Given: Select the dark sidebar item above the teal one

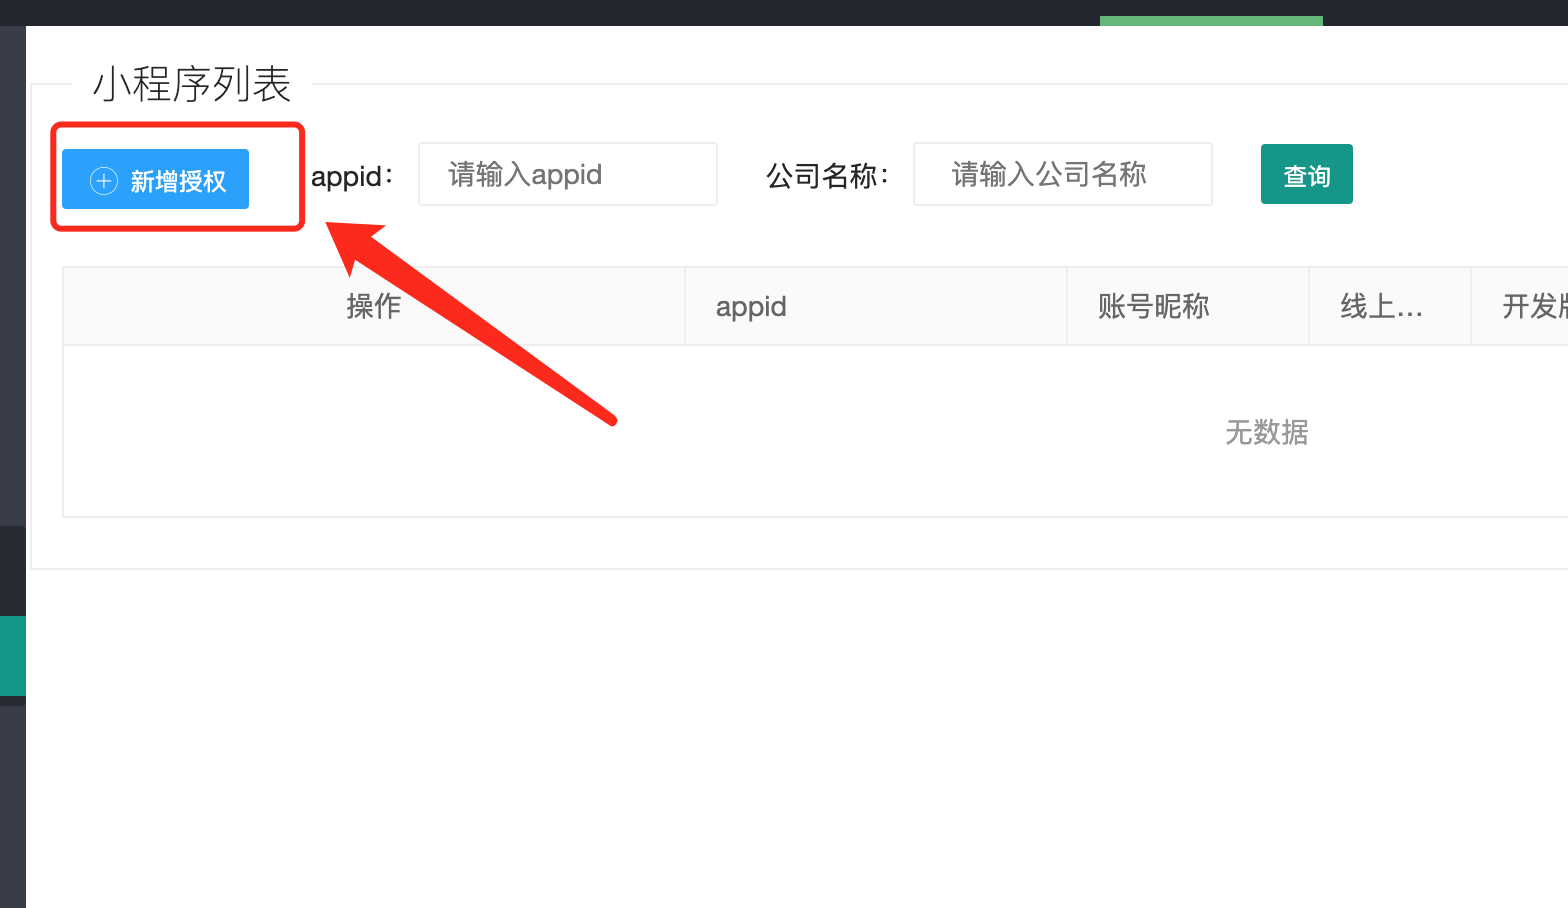Looking at the screenshot, I should [13, 570].
